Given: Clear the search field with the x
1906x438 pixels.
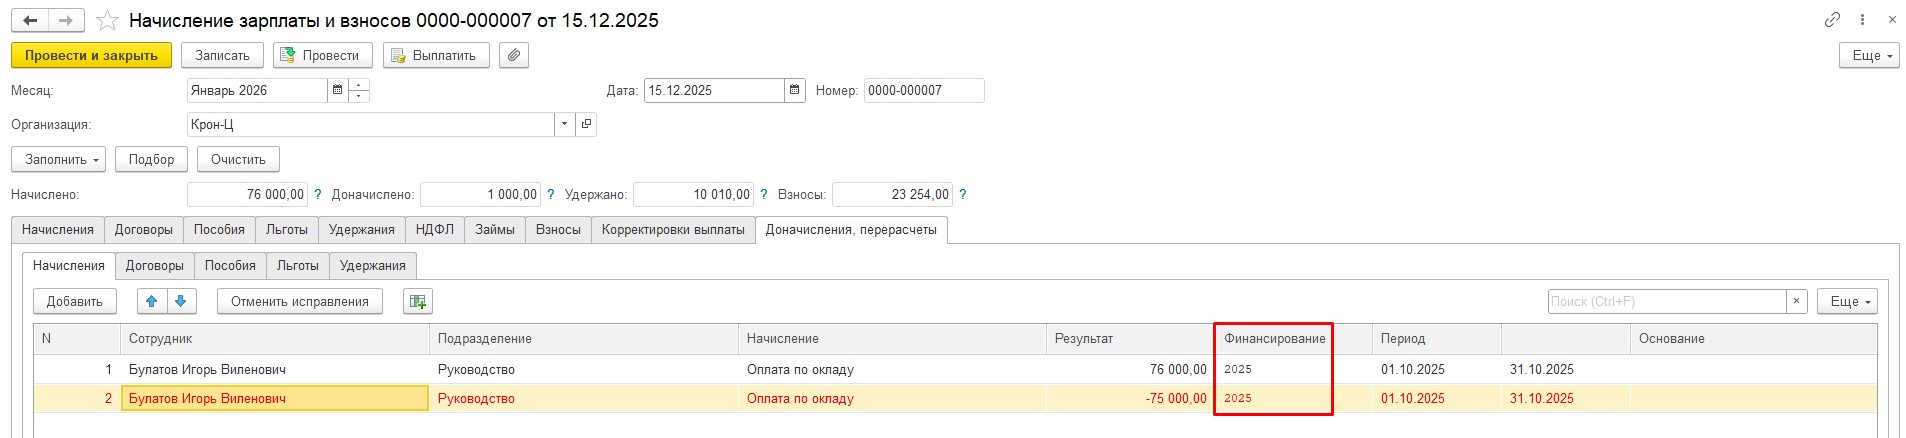Looking at the screenshot, I should coord(1796,301).
